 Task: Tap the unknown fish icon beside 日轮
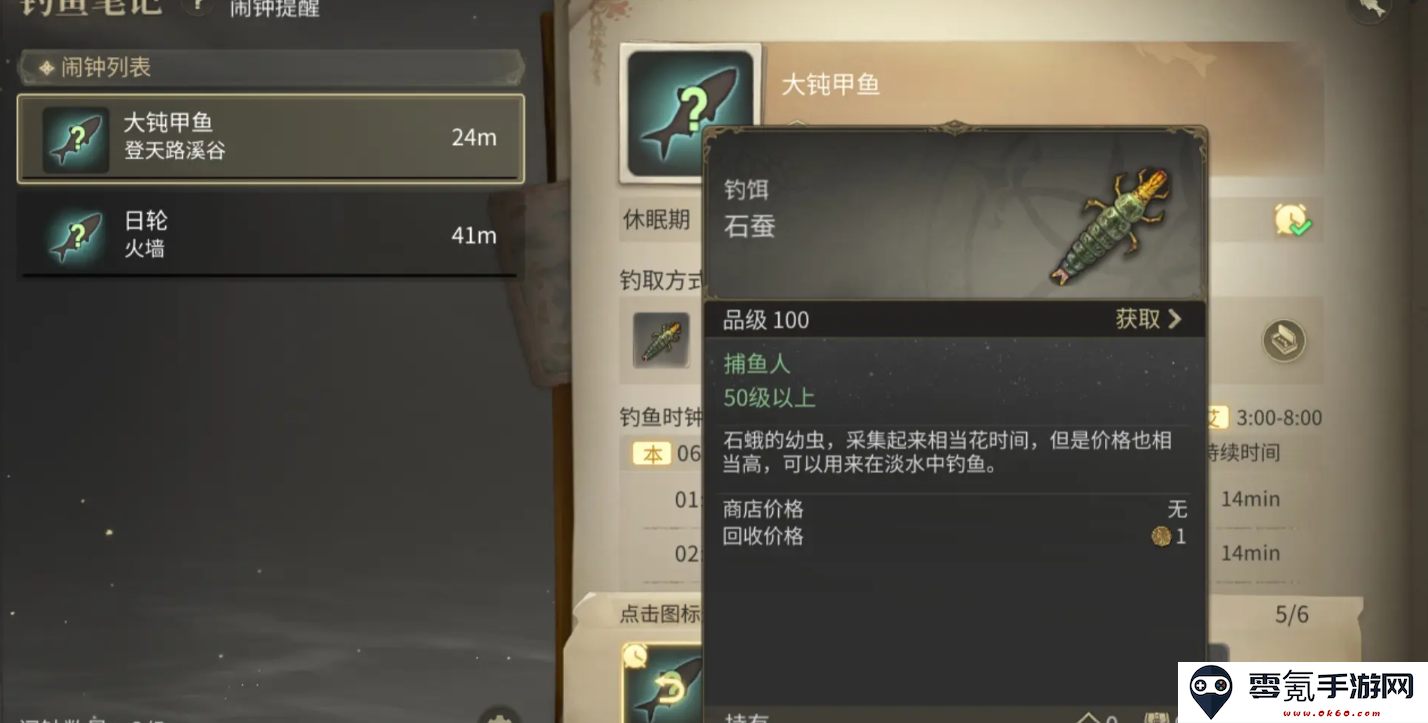coord(76,237)
